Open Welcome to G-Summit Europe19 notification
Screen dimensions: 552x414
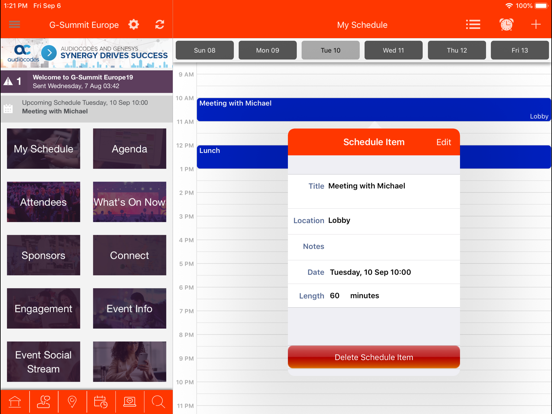tap(87, 81)
